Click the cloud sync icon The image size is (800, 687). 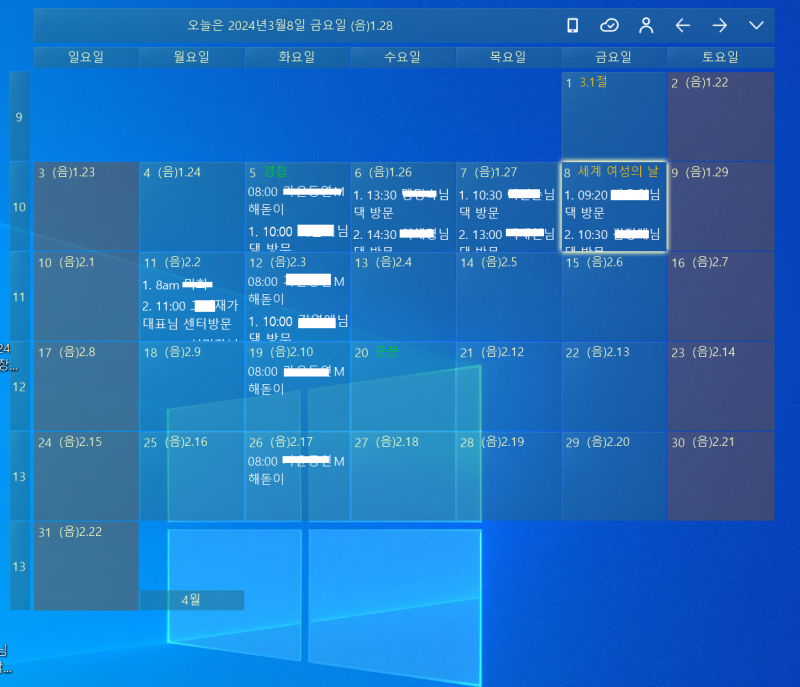click(x=609, y=25)
